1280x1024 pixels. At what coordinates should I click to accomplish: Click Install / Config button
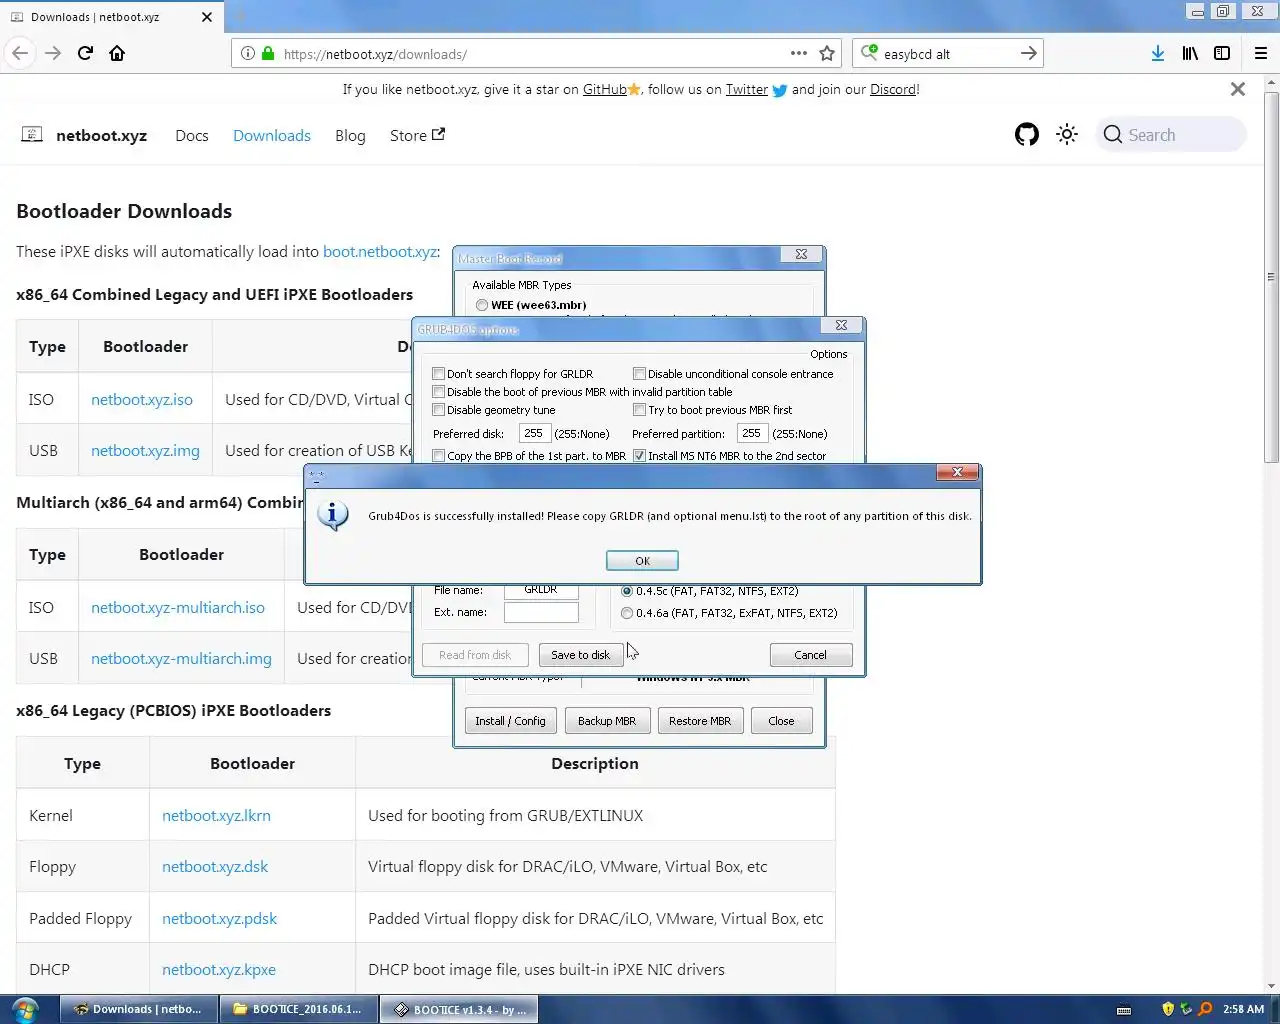[x=510, y=721]
